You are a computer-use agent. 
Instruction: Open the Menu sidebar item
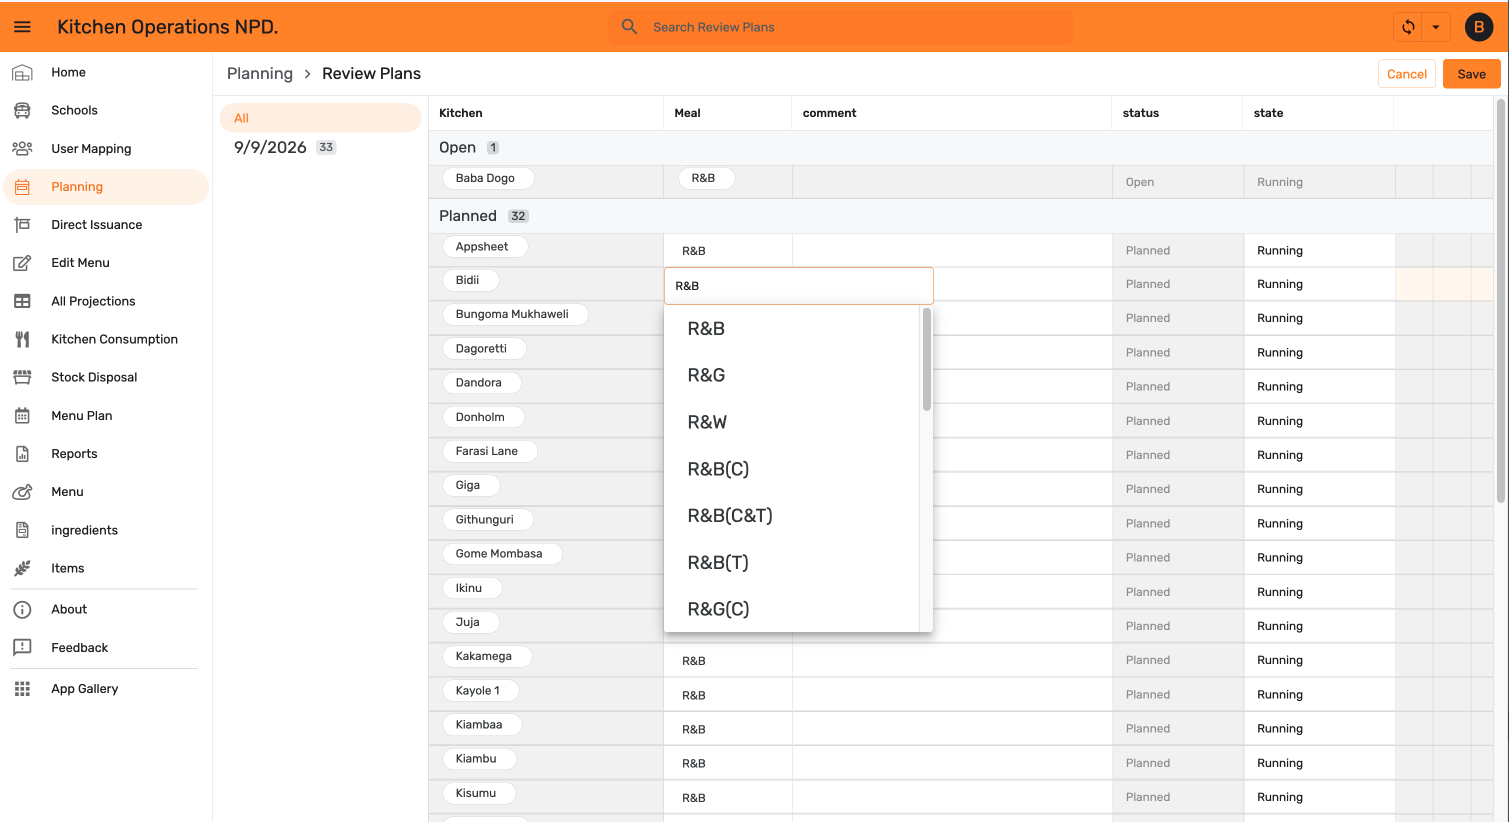106,492
